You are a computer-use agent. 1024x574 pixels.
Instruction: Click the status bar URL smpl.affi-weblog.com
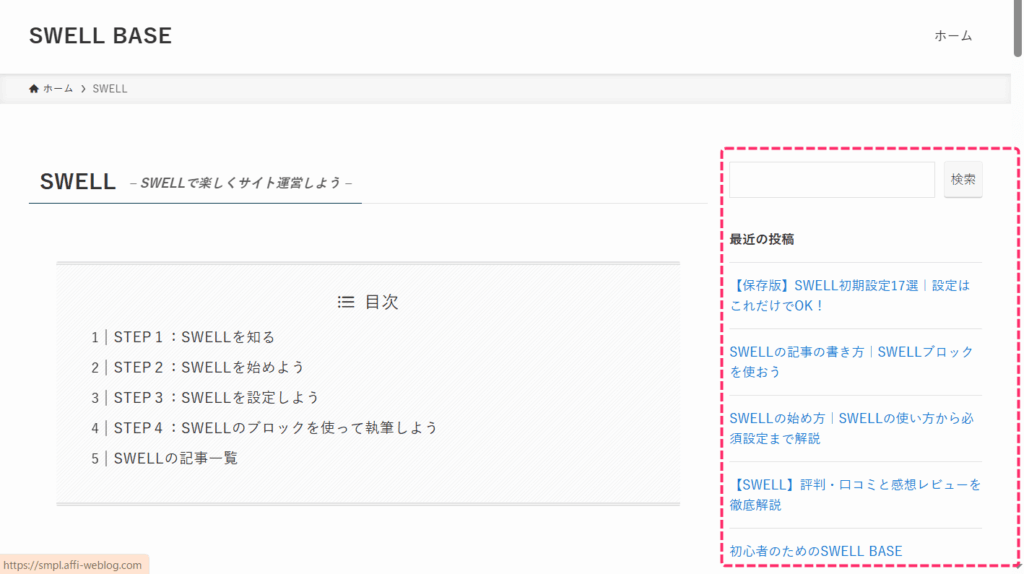click(x=72, y=565)
